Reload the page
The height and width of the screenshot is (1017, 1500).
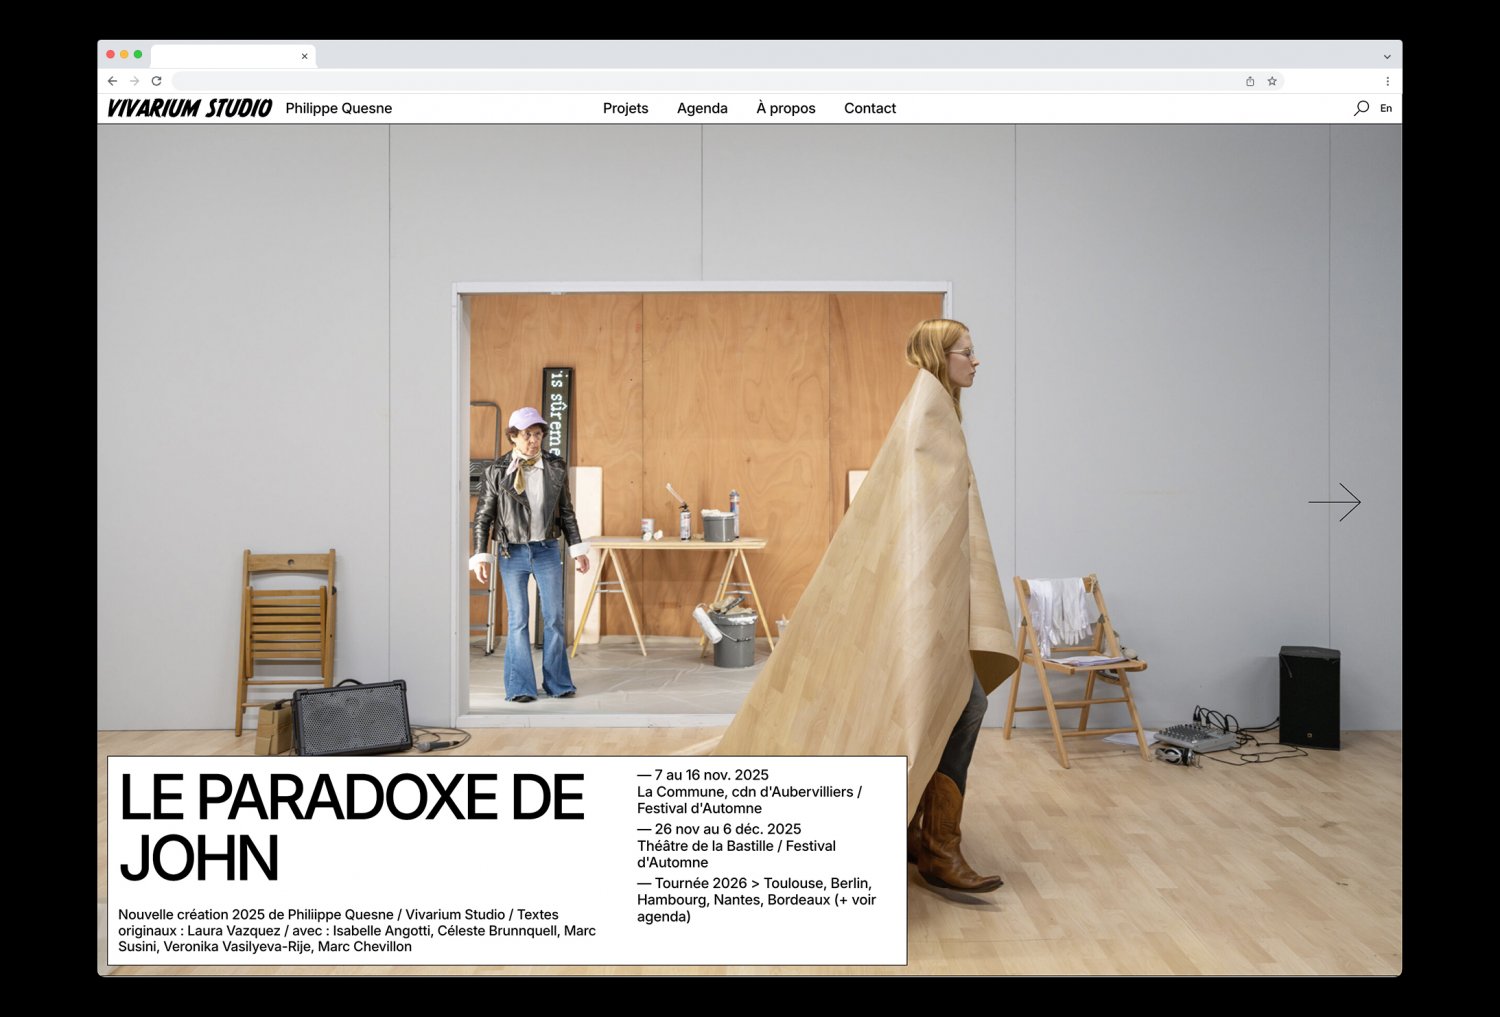tap(156, 81)
